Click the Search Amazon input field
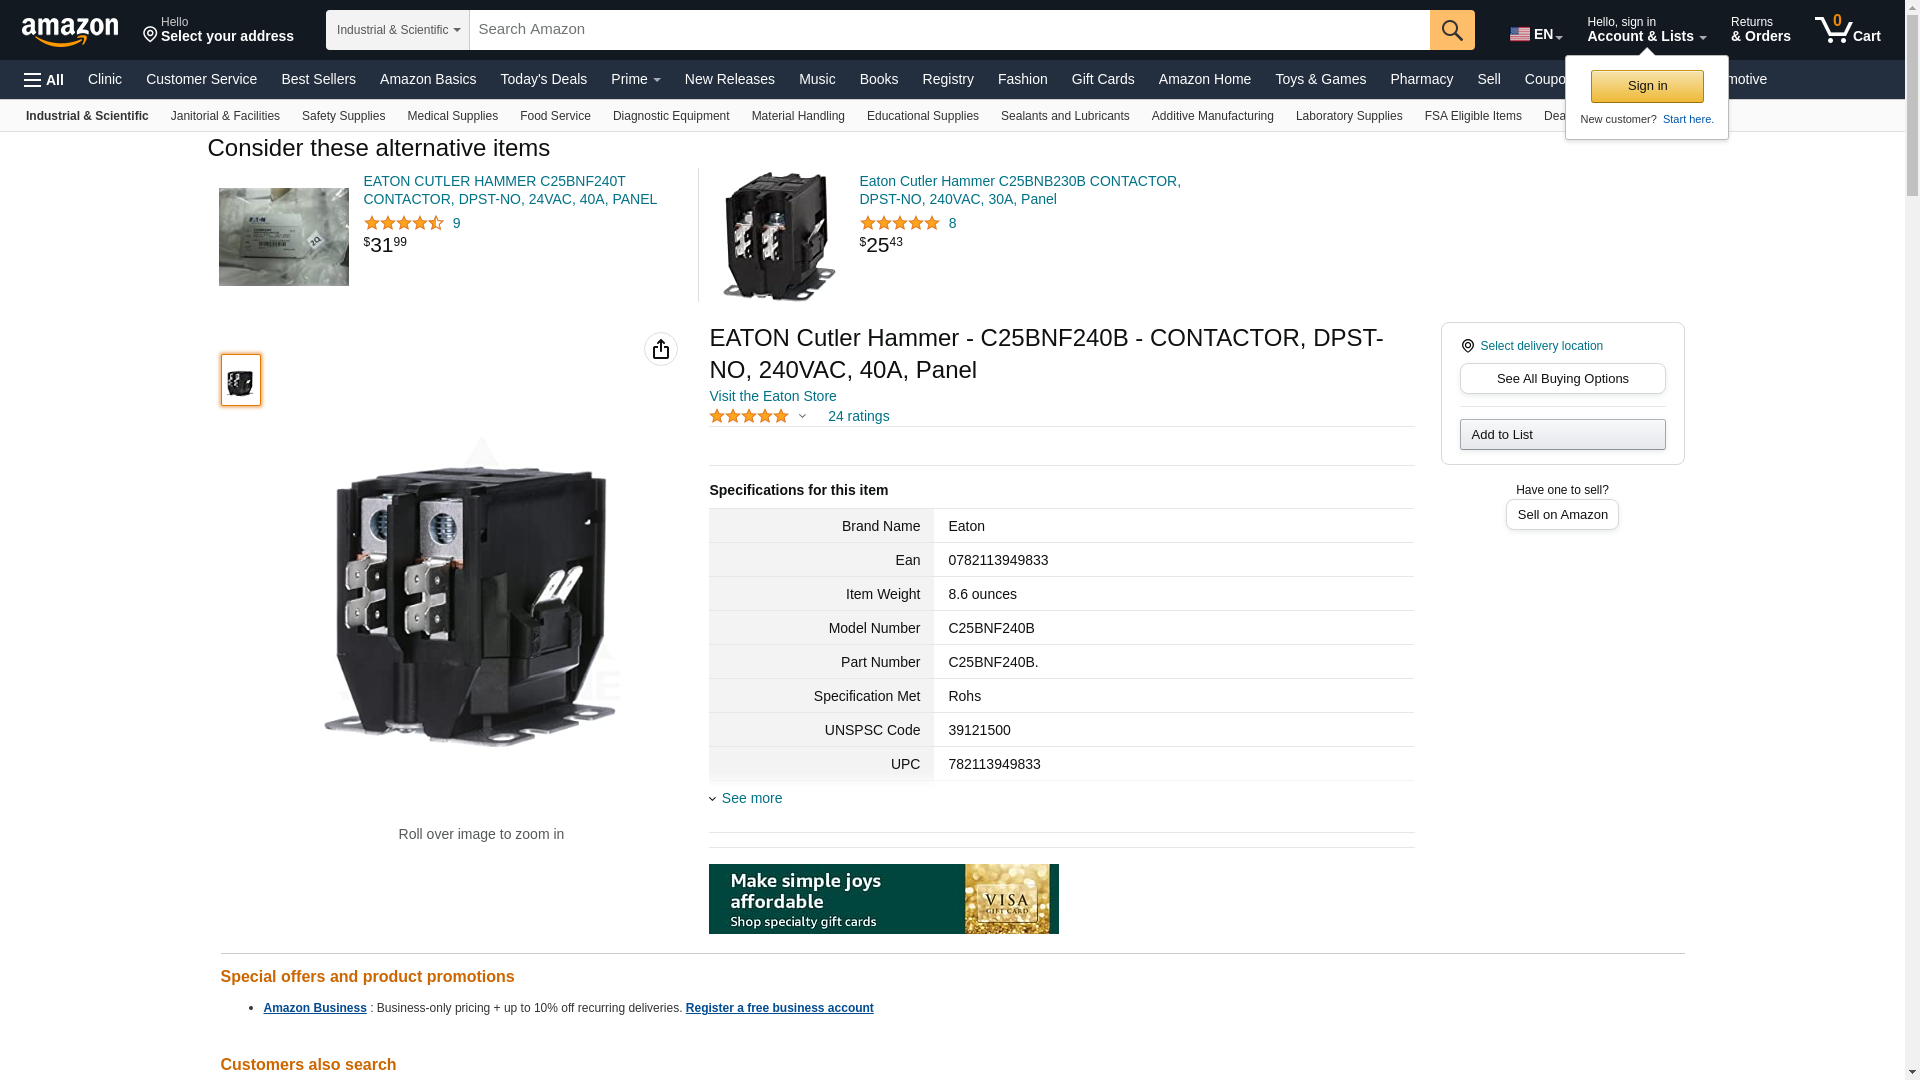The width and height of the screenshot is (1920, 1080). tap(950, 30)
